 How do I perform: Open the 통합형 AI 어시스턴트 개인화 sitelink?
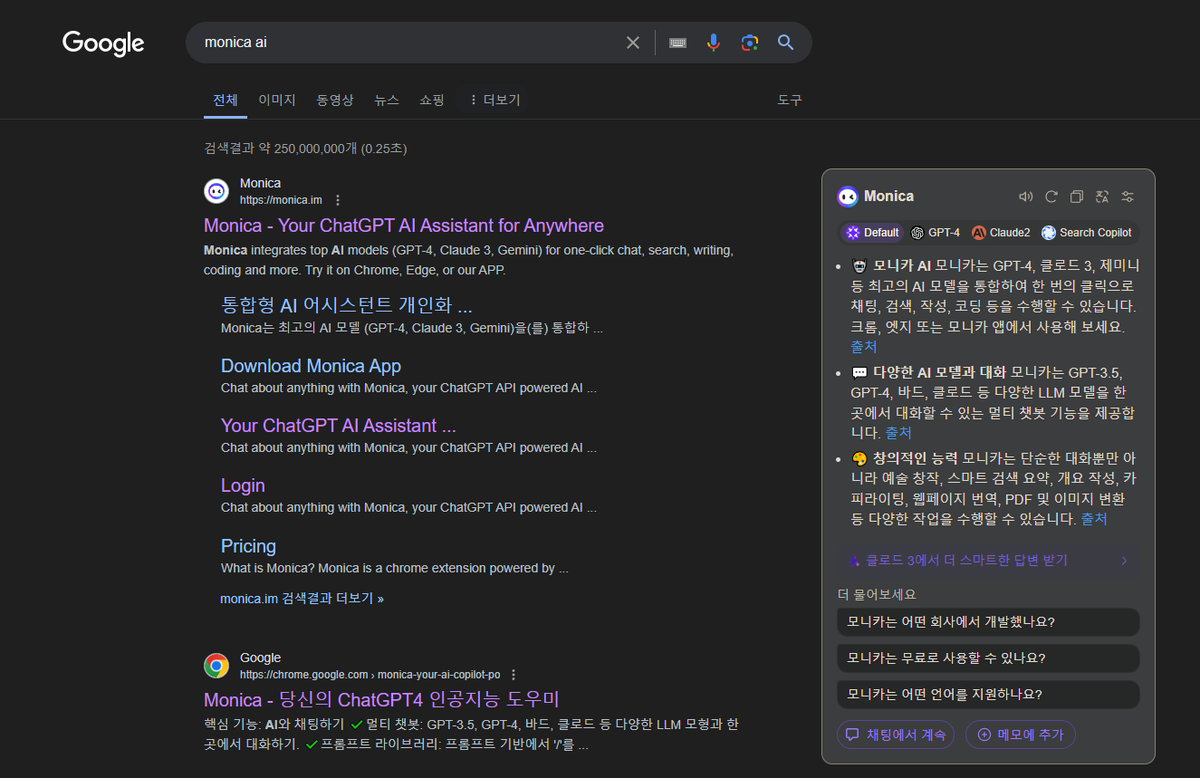pyautogui.click(x=346, y=305)
